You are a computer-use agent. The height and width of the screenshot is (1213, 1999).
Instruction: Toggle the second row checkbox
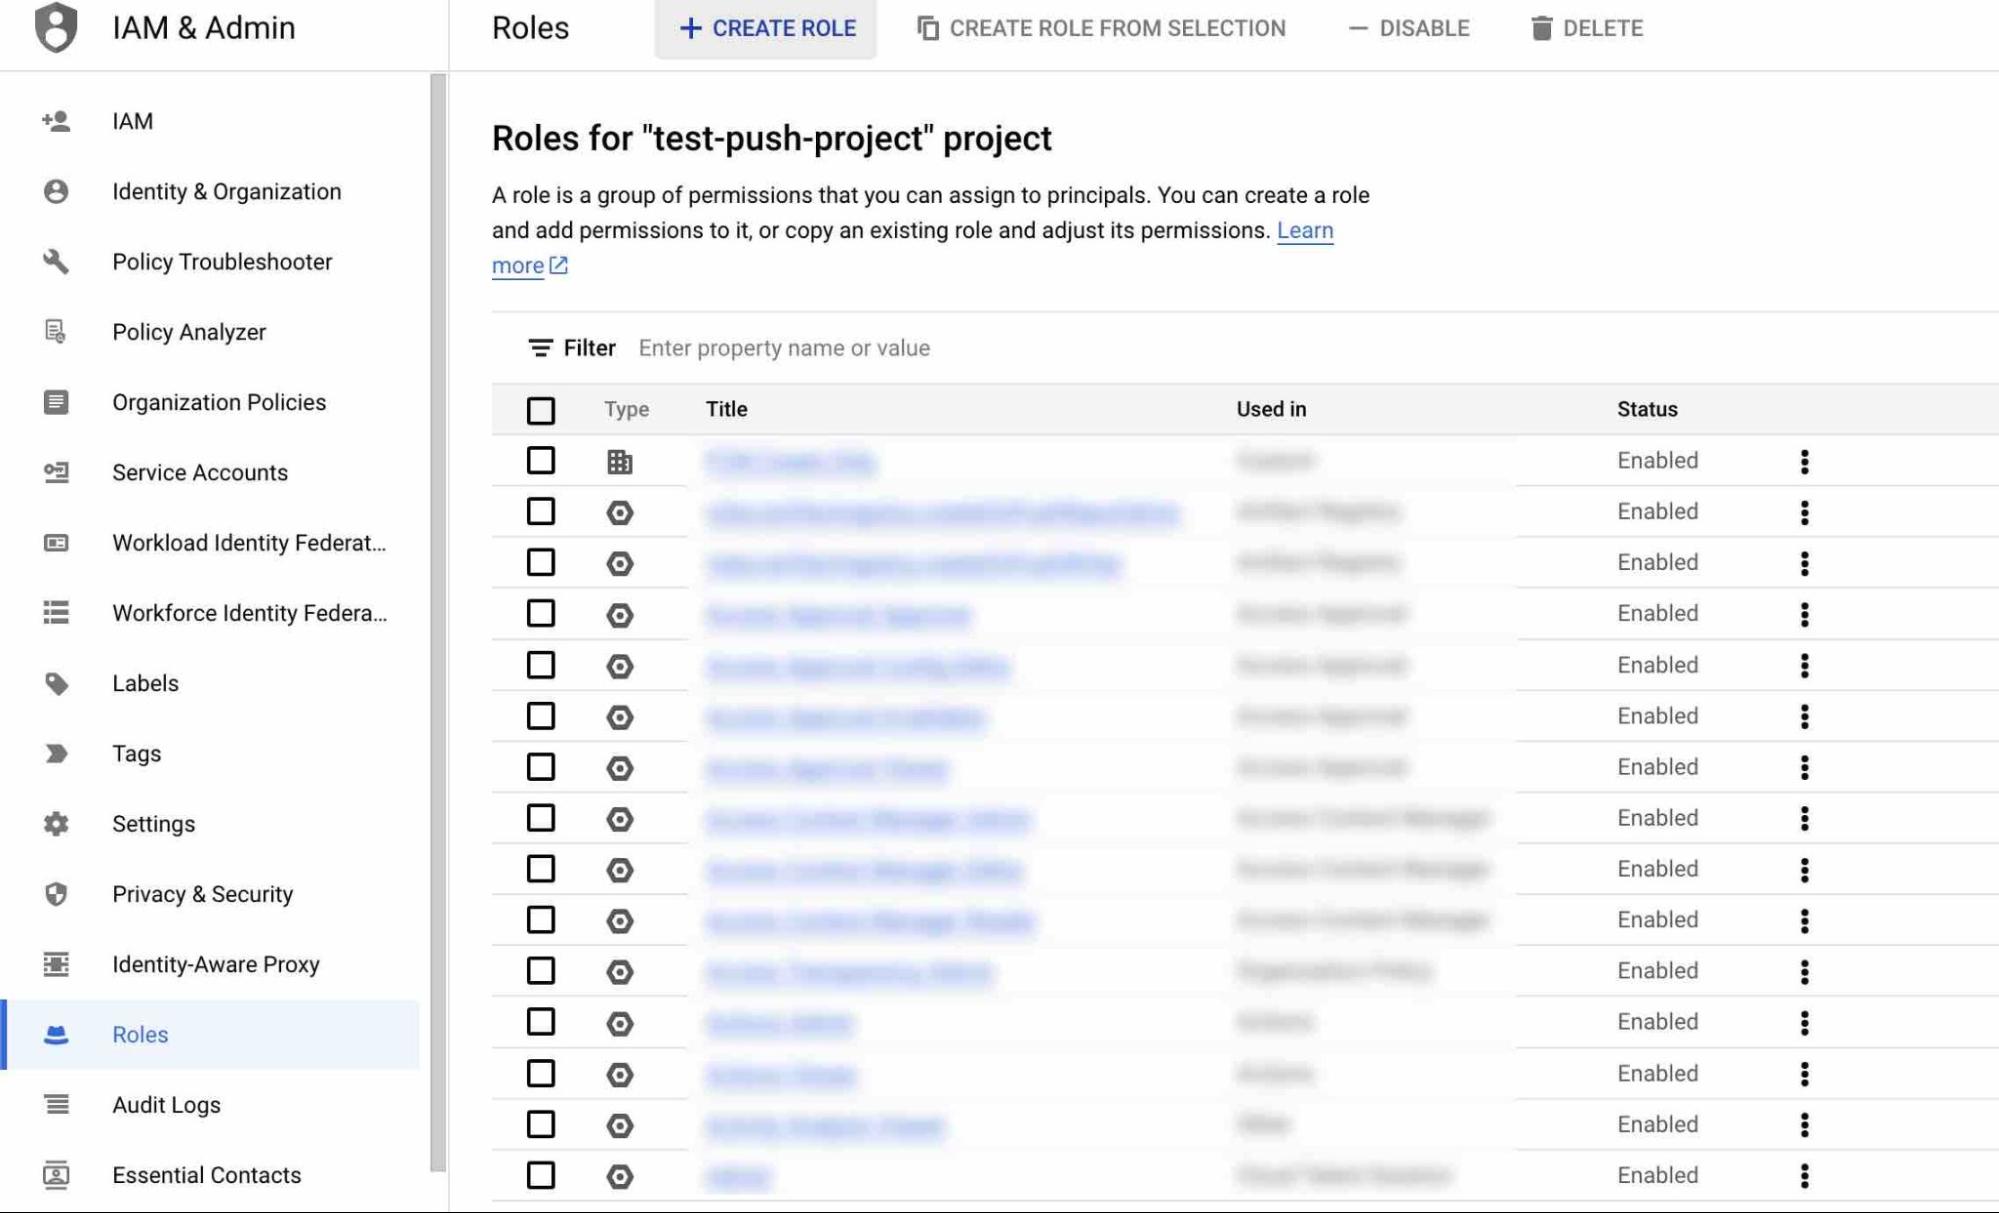[x=541, y=511]
